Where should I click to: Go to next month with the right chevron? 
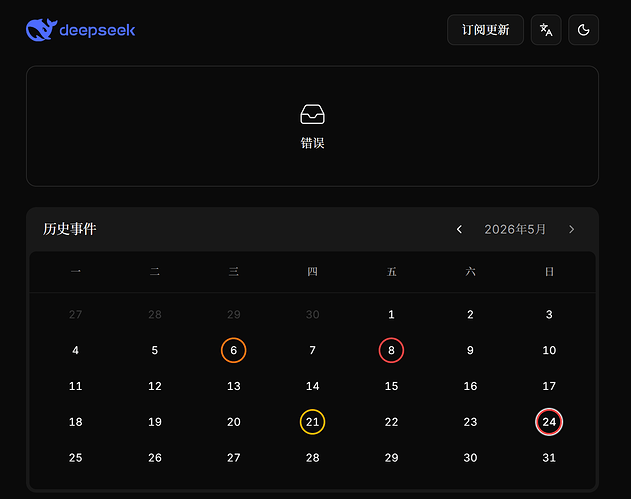[x=571, y=229]
